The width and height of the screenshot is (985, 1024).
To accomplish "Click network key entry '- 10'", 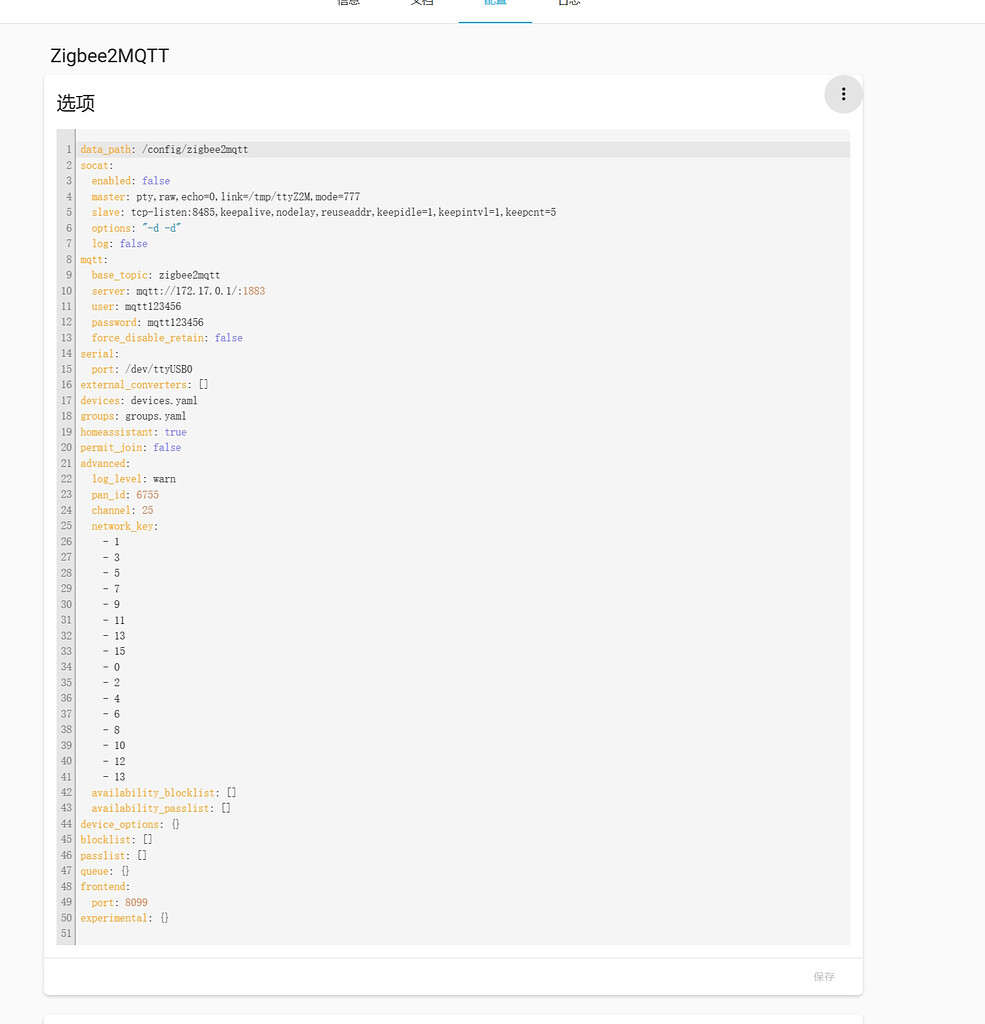I will (x=114, y=745).
